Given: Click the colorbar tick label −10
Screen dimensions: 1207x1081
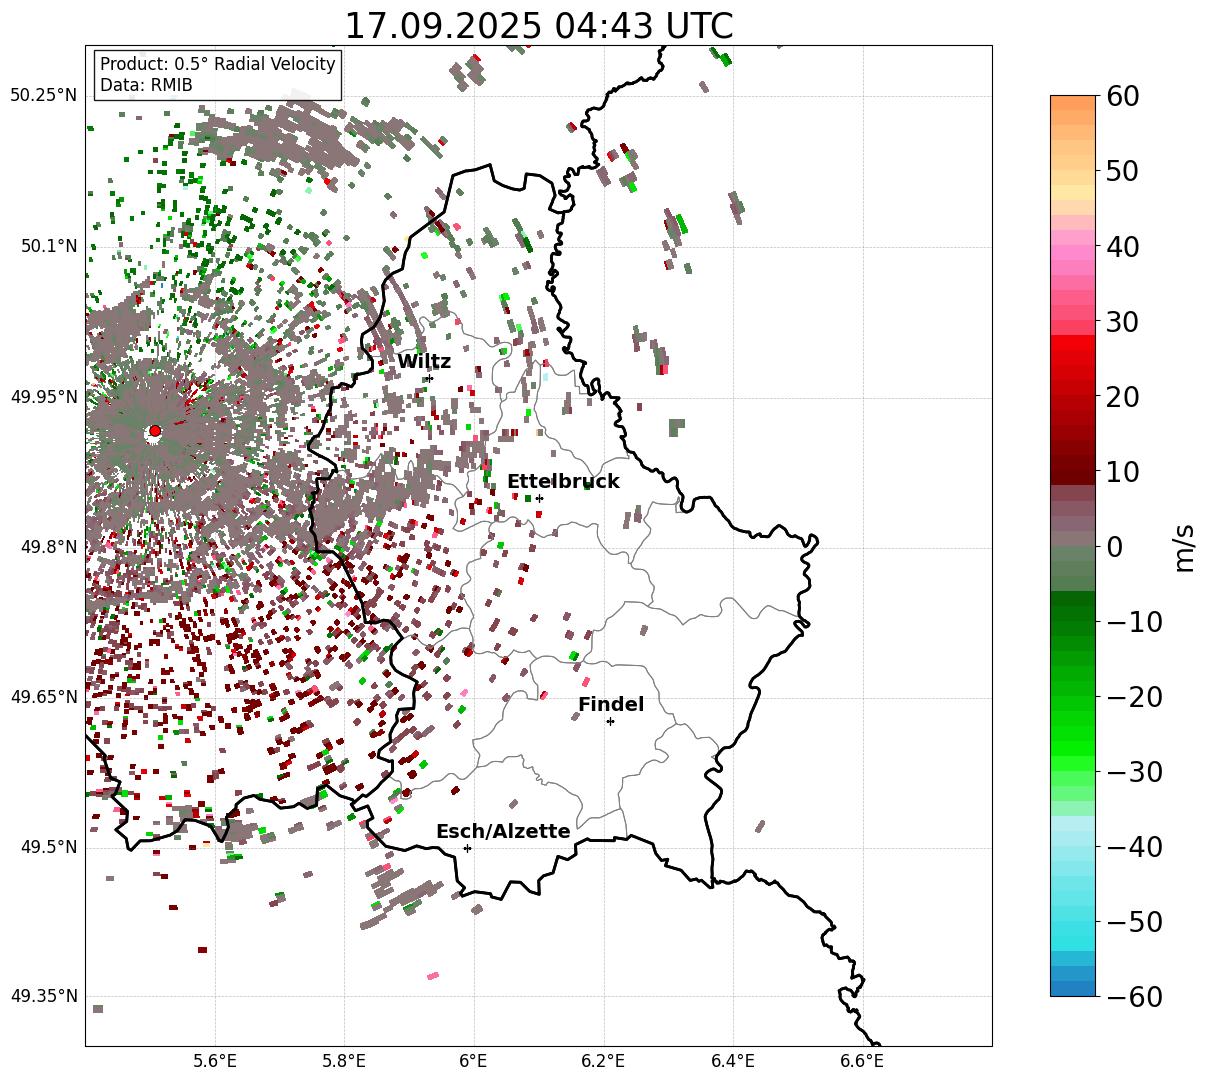Looking at the screenshot, I should tap(1134, 621).
